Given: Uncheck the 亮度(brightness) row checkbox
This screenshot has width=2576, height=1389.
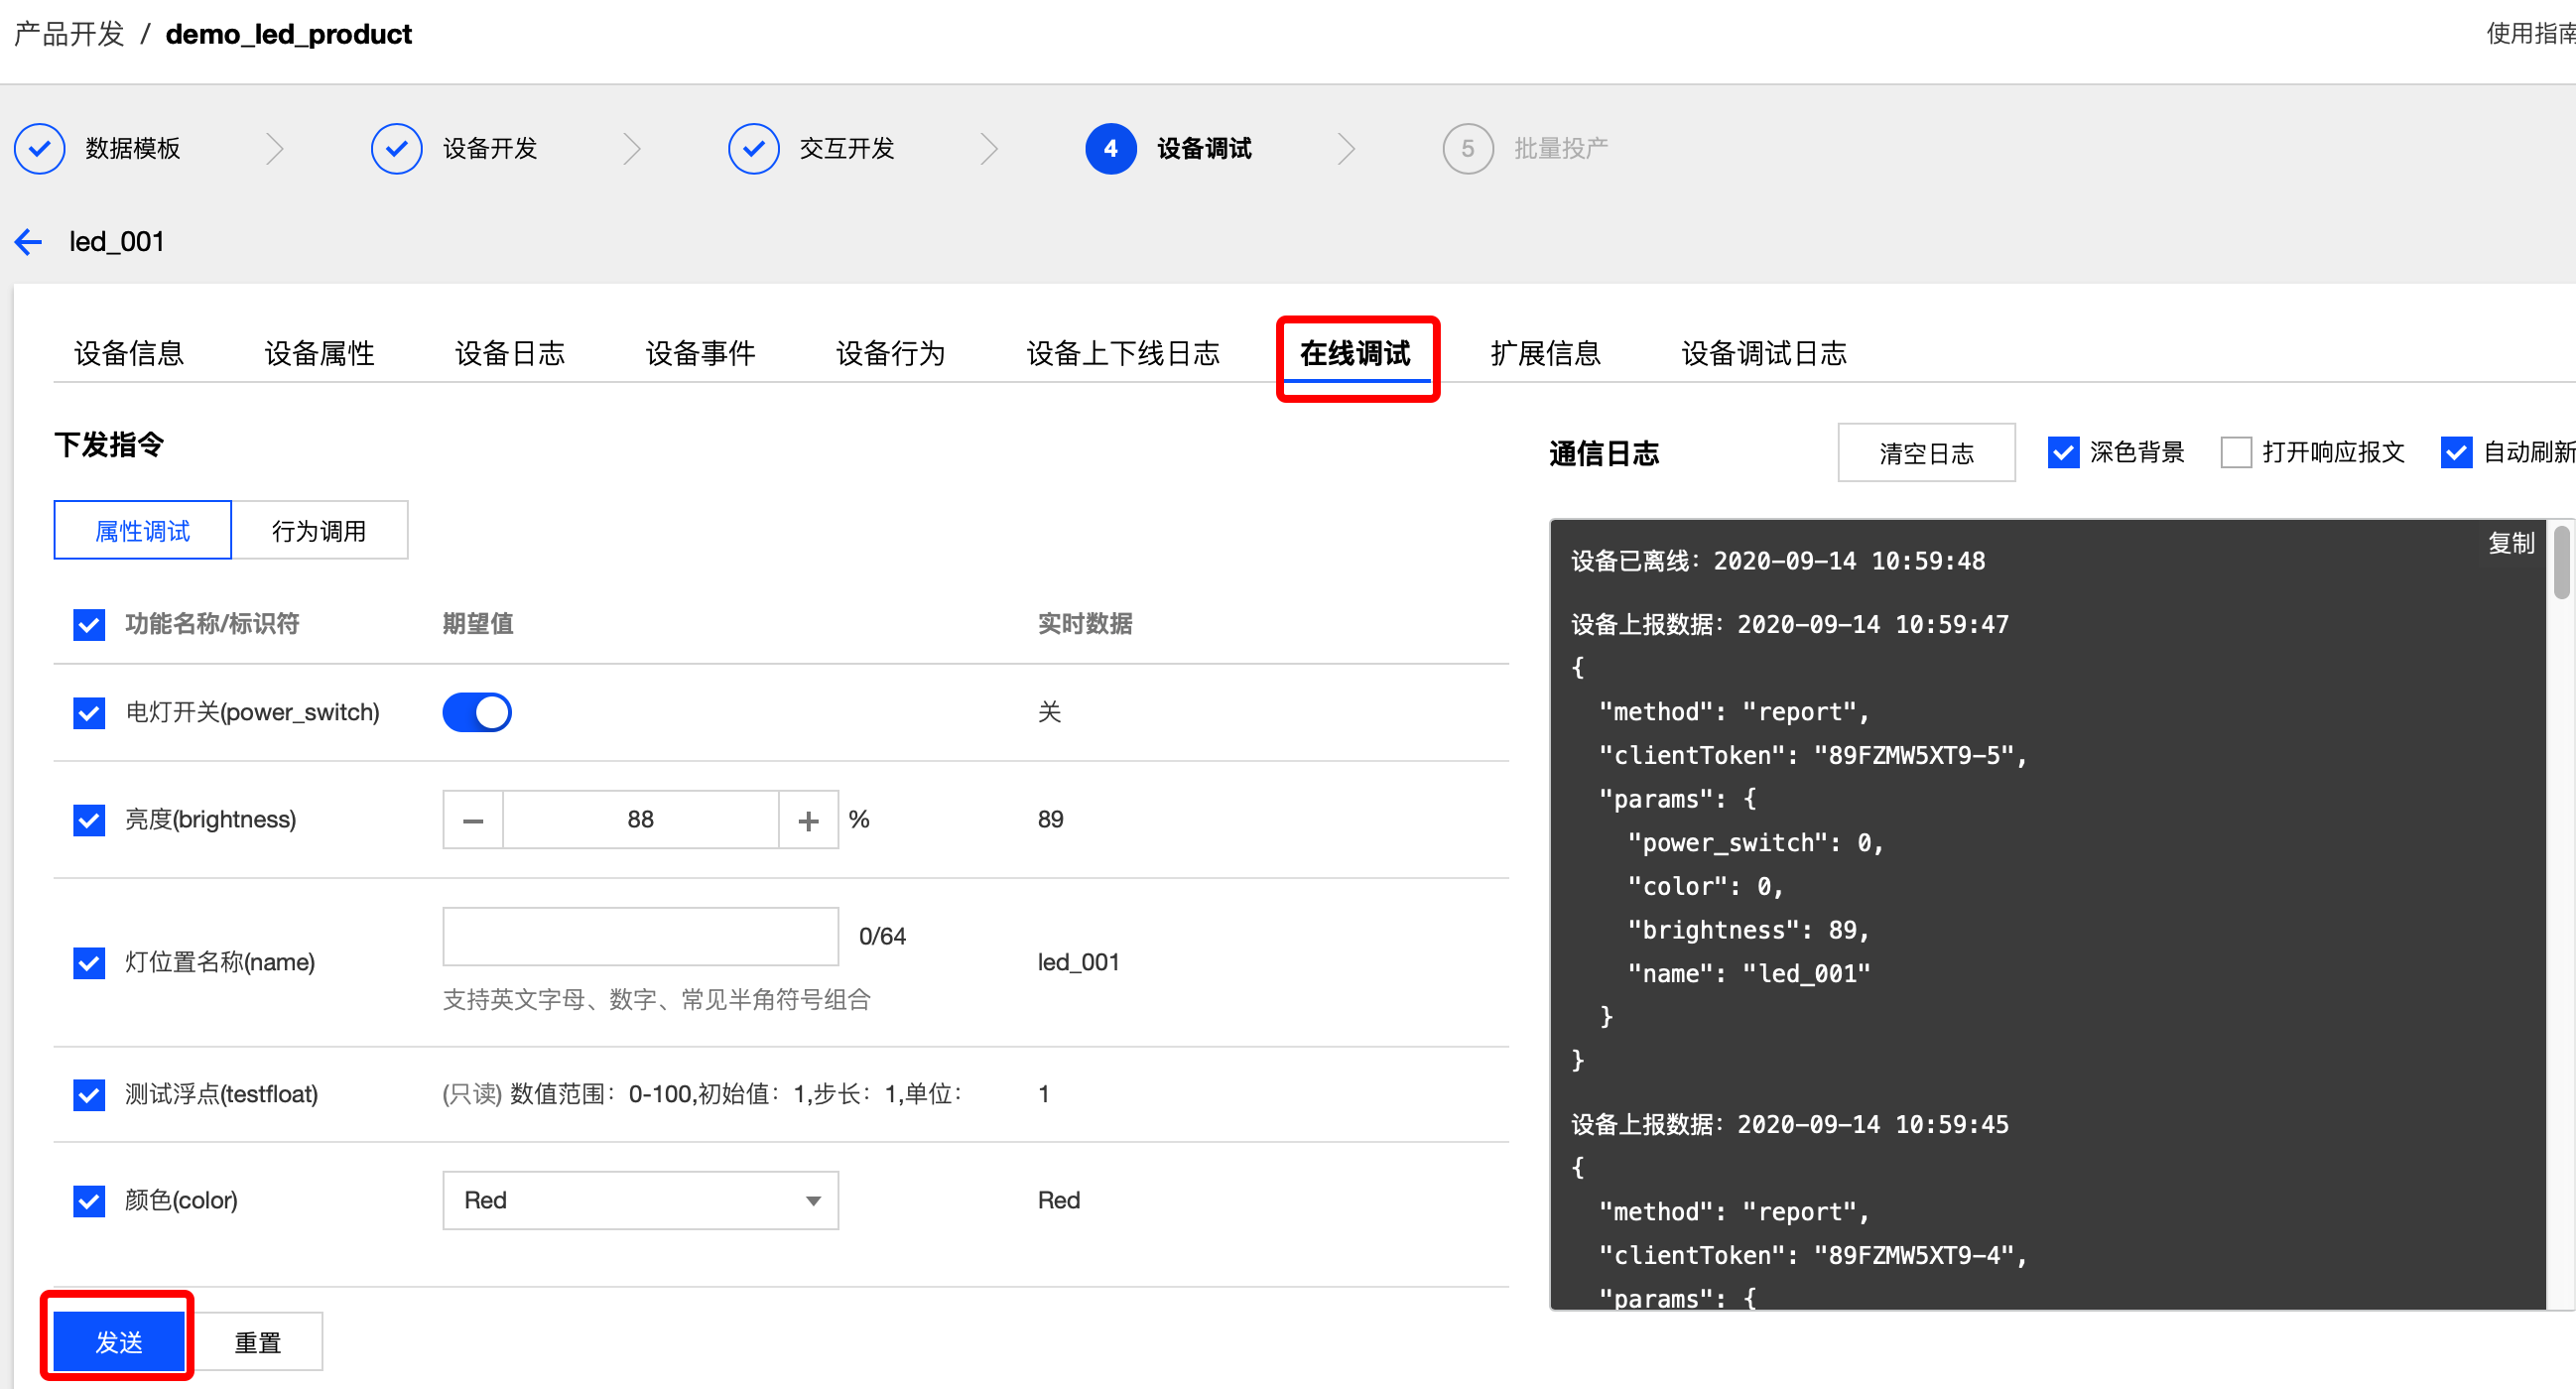Looking at the screenshot, I should click(89, 820).
